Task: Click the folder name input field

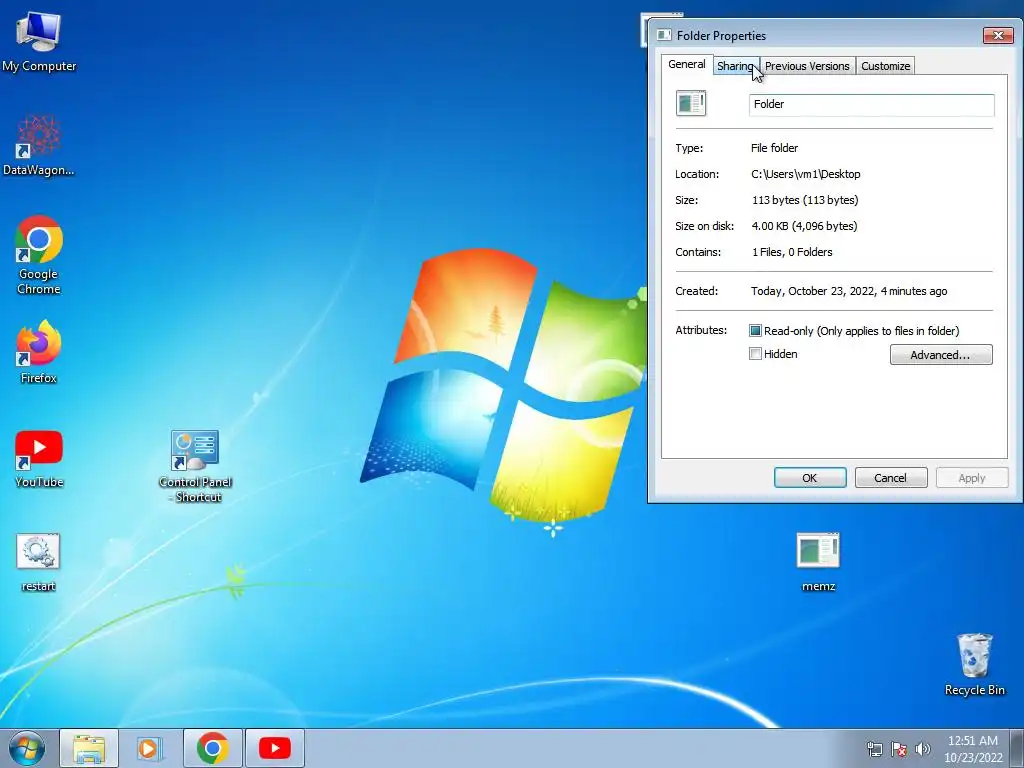Action: 872,104
